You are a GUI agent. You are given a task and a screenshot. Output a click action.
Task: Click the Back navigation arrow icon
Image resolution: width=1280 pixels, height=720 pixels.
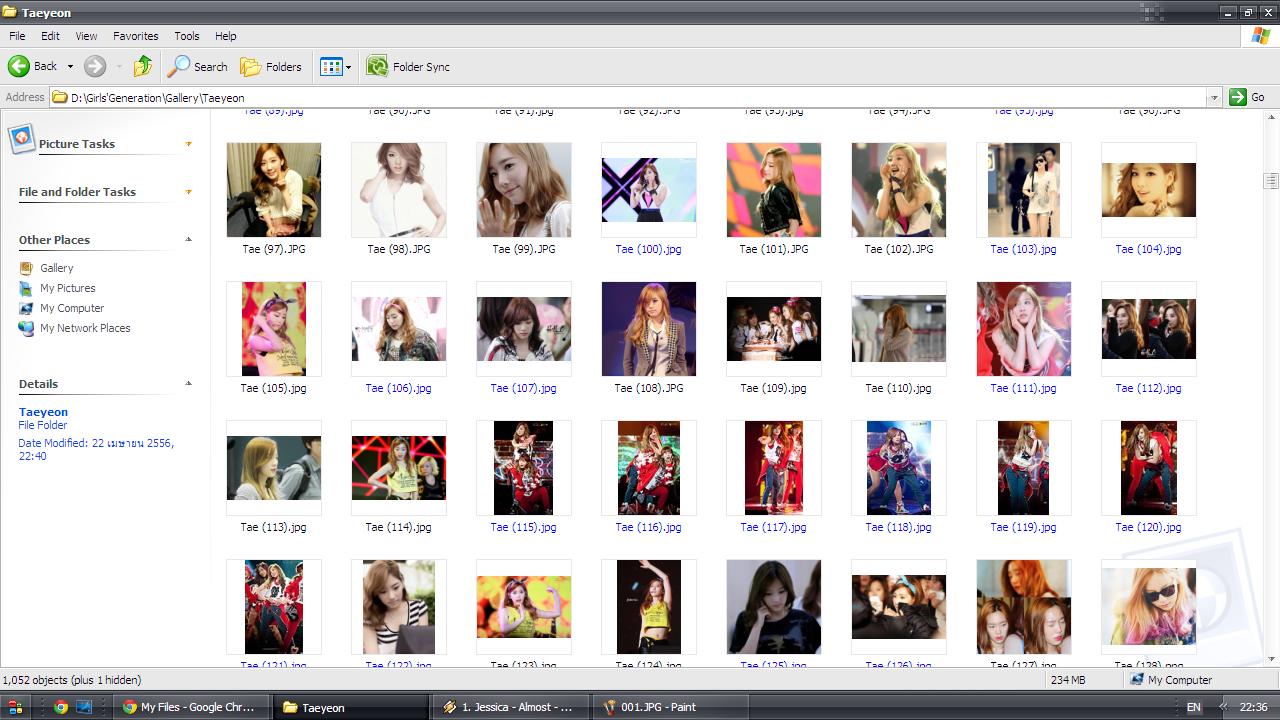pyautogui.click(x=19, y=66)
